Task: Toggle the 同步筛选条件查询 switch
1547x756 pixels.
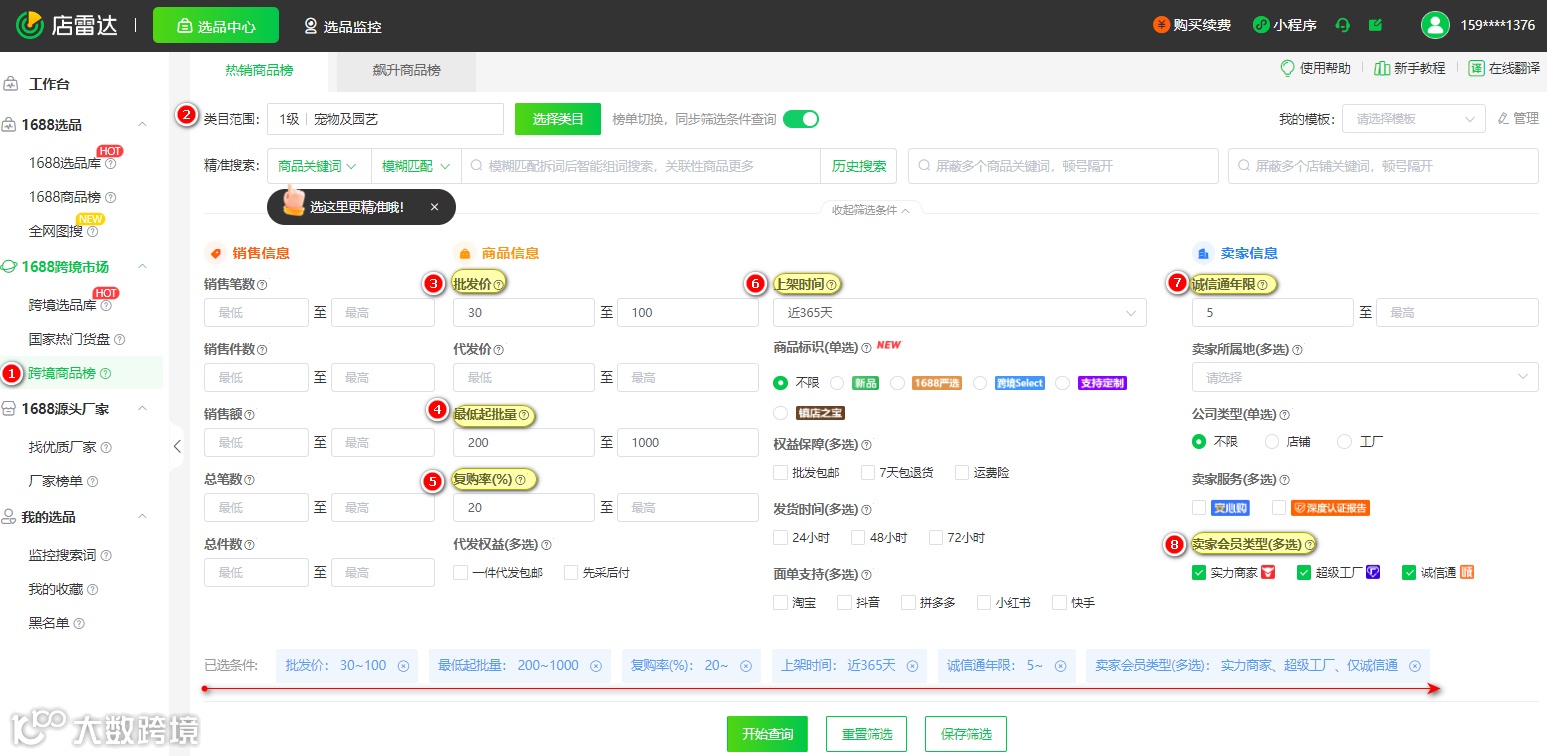Action: (x=801, y=119)
